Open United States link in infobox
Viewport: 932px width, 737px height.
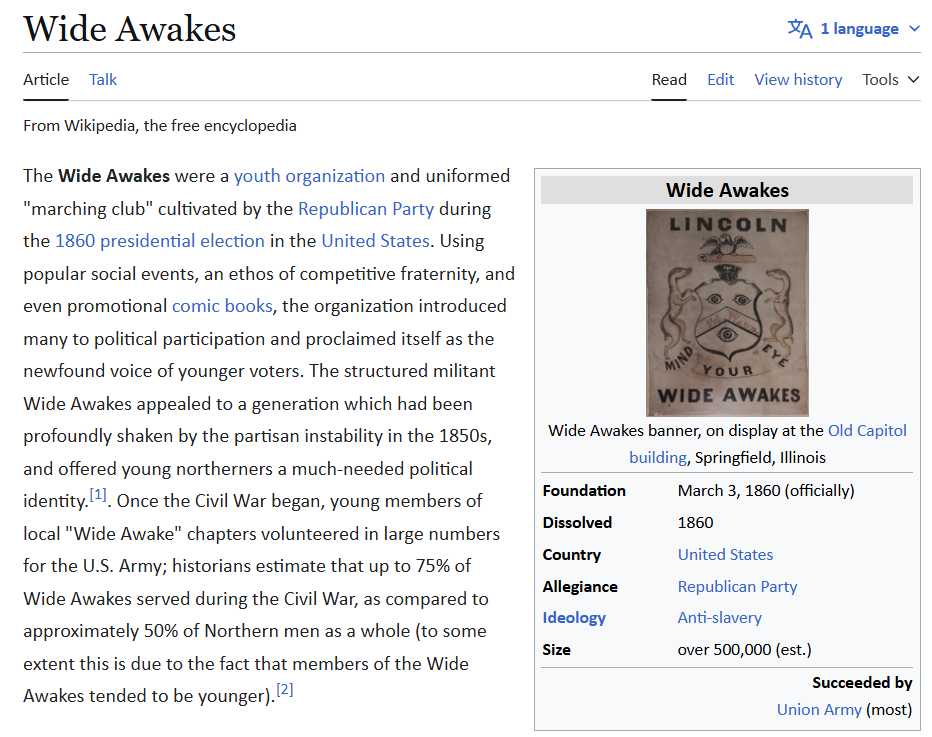[x=725, y=555]
